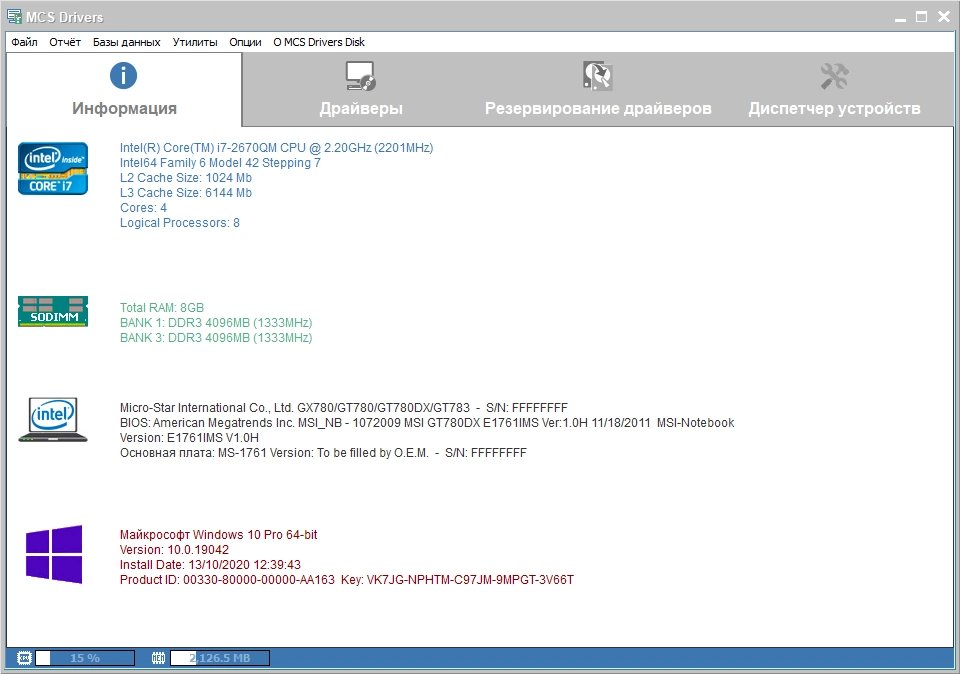The image size is (960, 674).
Task: Click the Total RAM: 8GB text
Action: pyautogui.click(x=162, y=307)
